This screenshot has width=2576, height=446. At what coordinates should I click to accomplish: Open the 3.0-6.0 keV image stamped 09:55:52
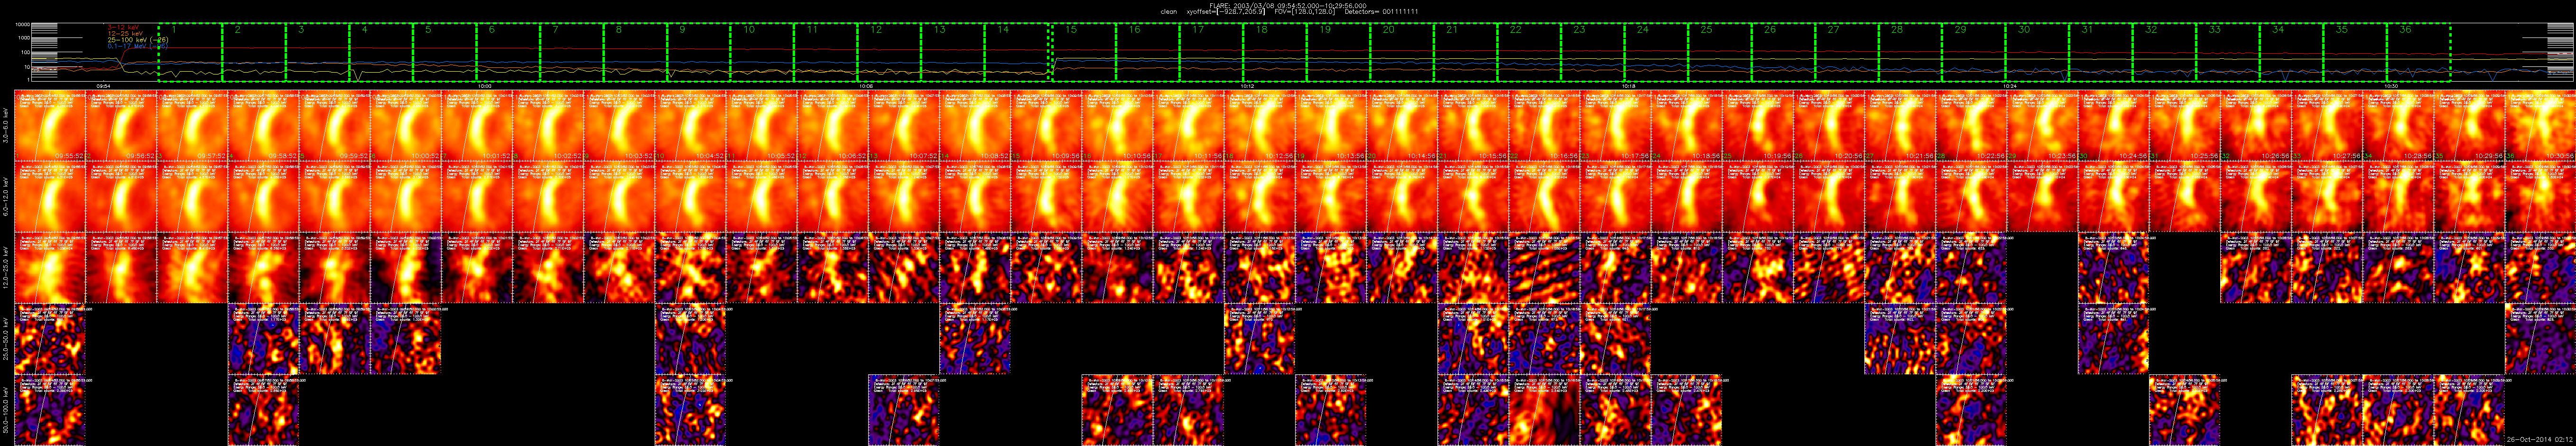(x=50, y=127)
